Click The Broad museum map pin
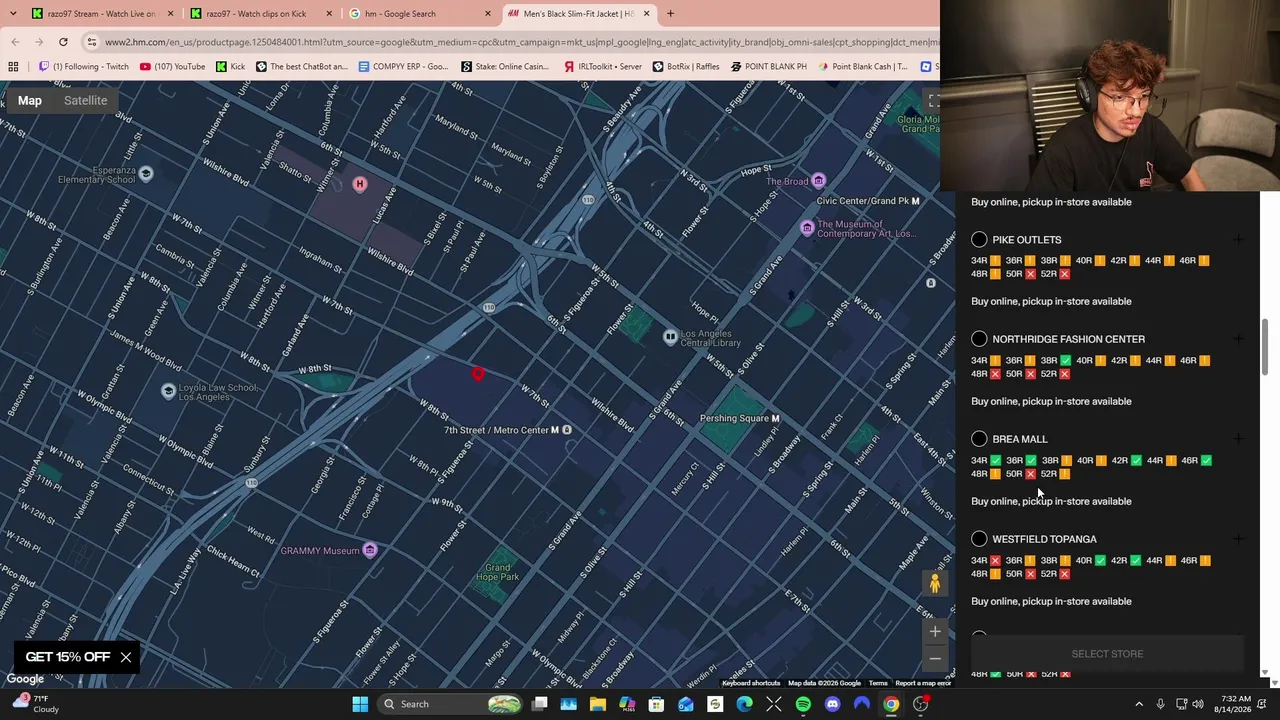This screenshot has height=720, width=1280. 818,181
